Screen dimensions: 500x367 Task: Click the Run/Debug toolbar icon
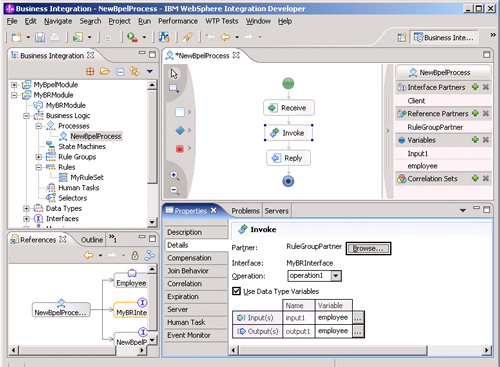132,37
